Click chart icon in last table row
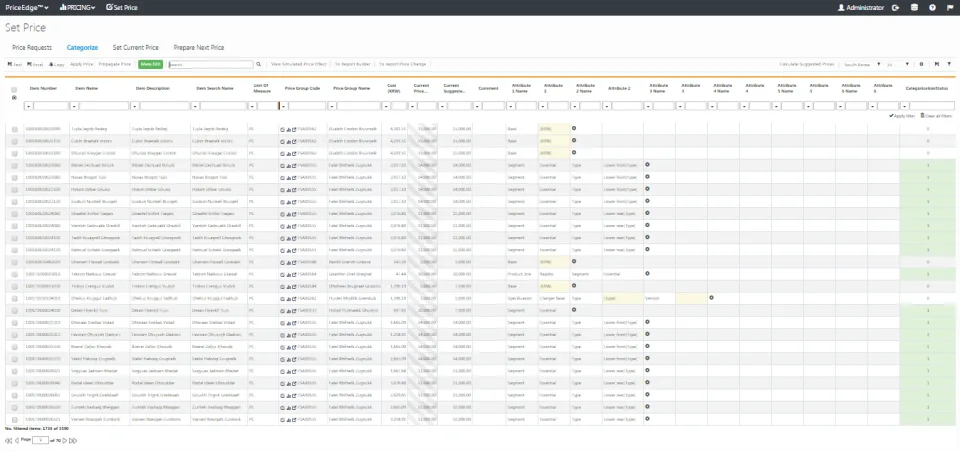The image size is (960, 452). click(x=288, y=420)
